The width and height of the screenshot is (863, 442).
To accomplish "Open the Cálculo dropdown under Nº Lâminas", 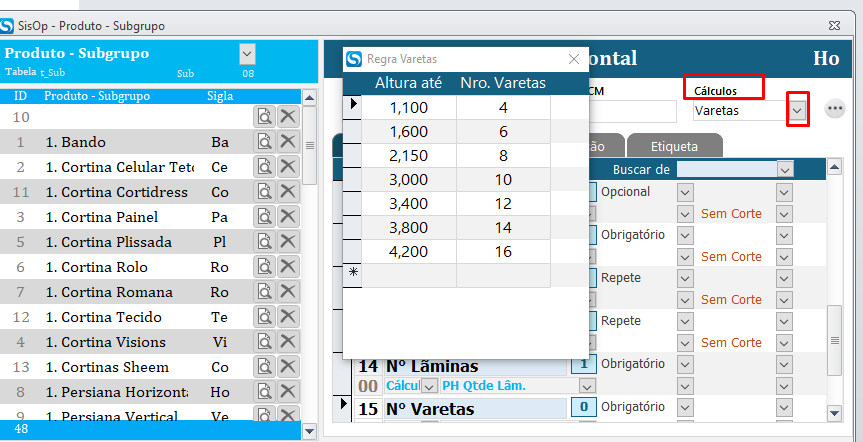I will point(429,386).
